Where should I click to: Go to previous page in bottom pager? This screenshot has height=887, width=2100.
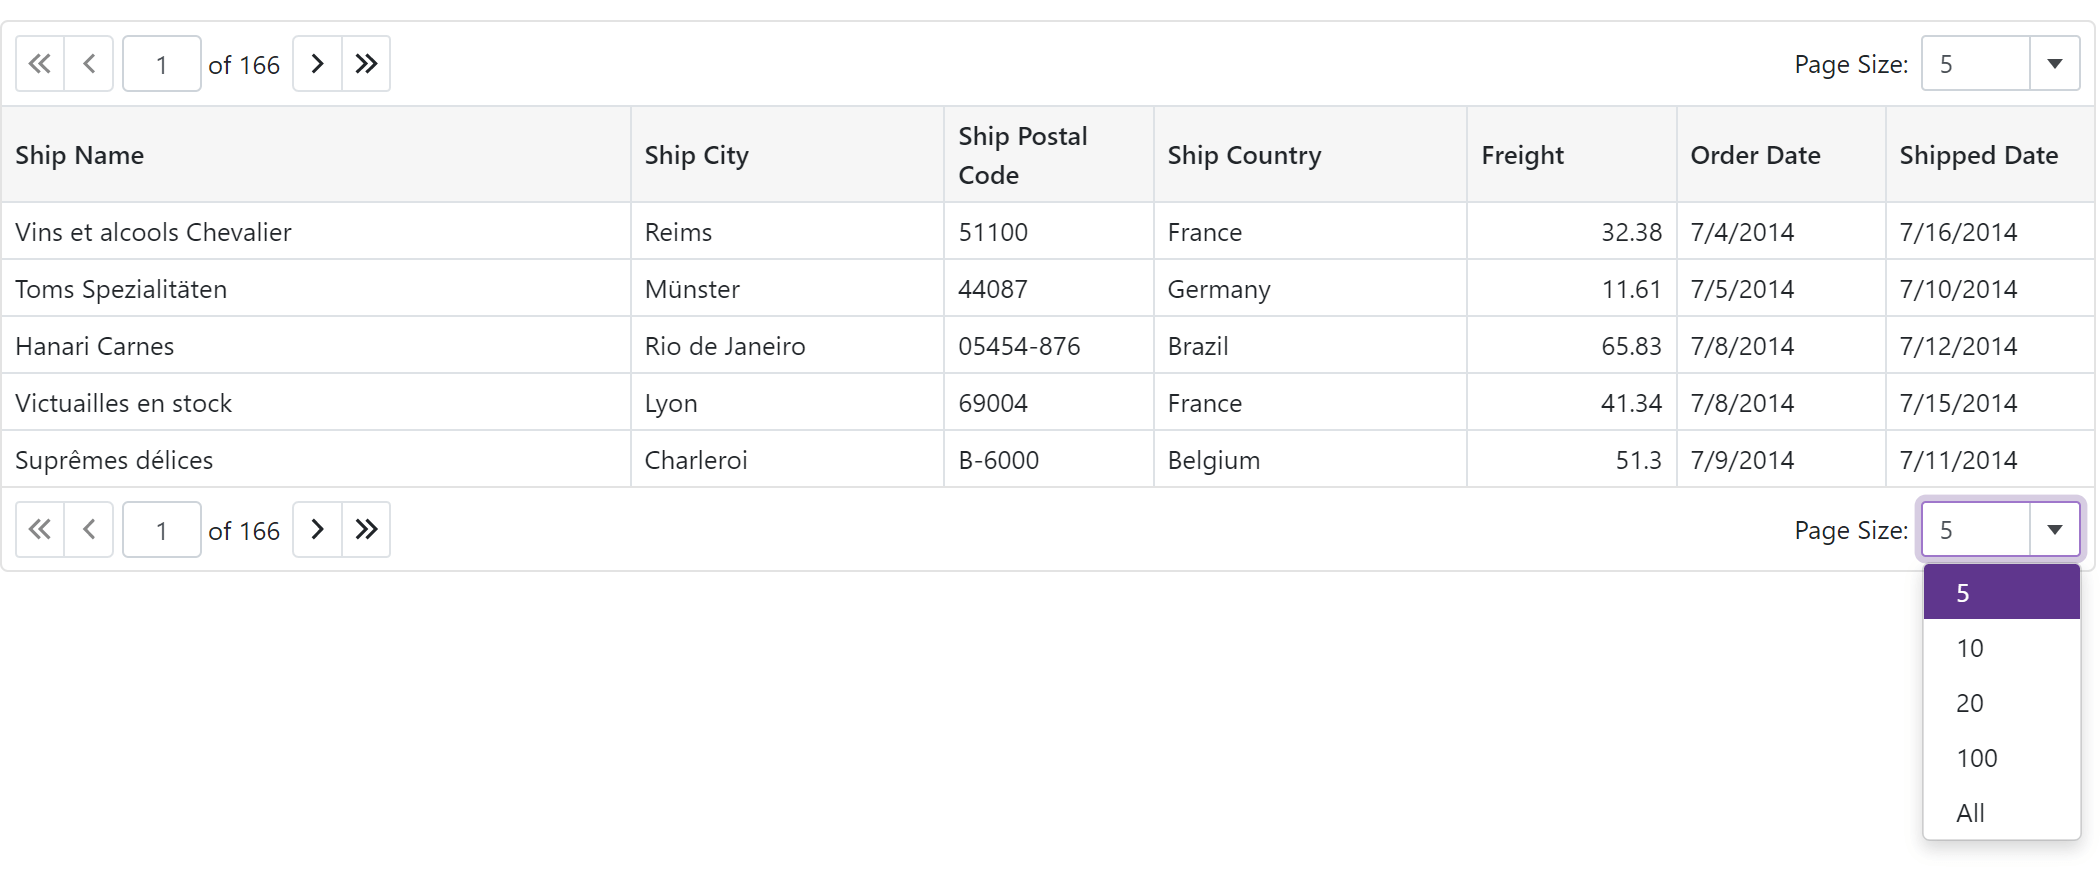[x=89, y=529]
